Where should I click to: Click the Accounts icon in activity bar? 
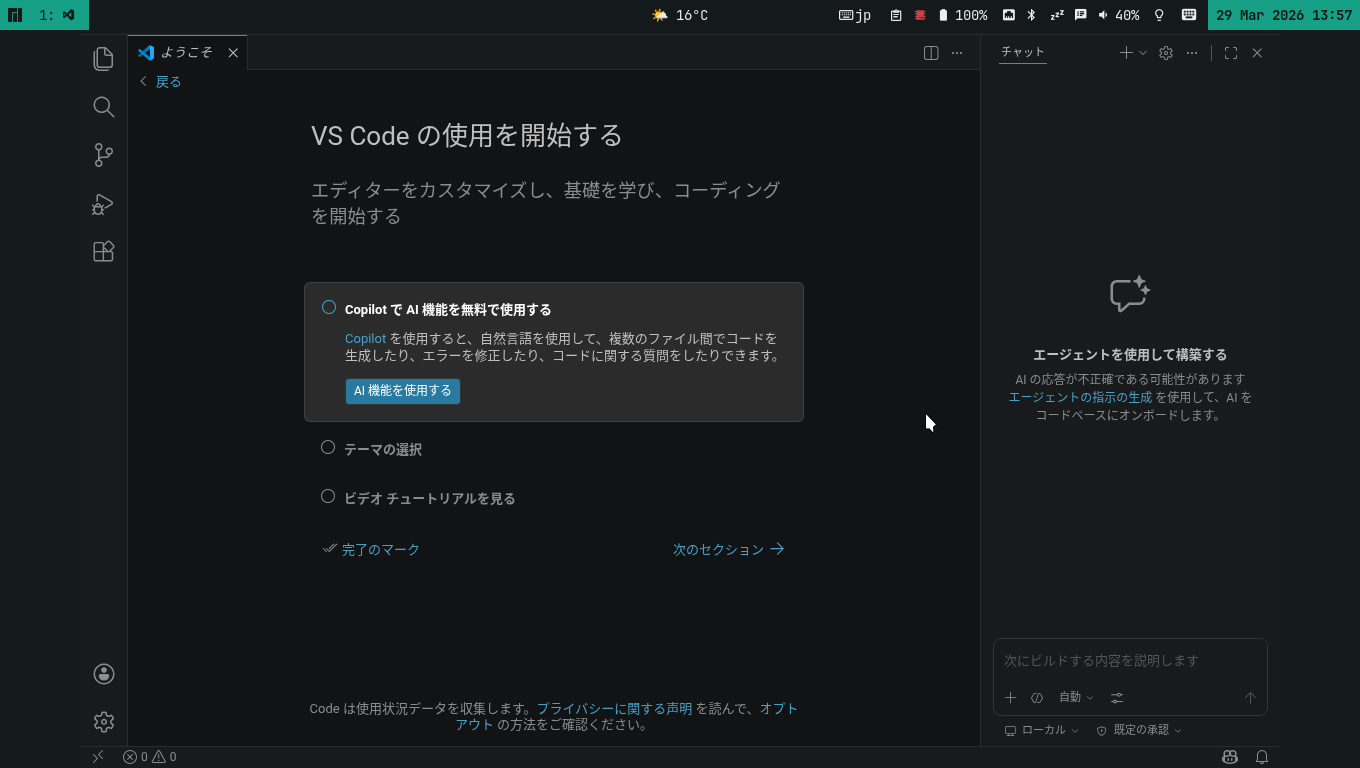click(103, 674)
